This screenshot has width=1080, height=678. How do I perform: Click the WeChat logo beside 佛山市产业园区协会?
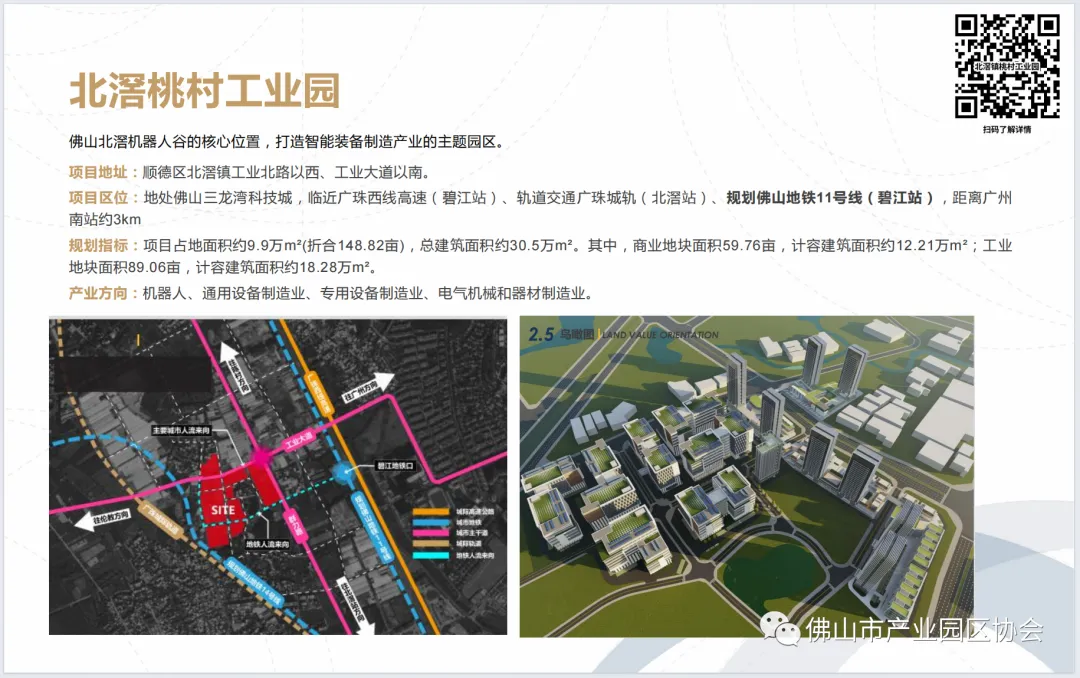click(781, 628)
